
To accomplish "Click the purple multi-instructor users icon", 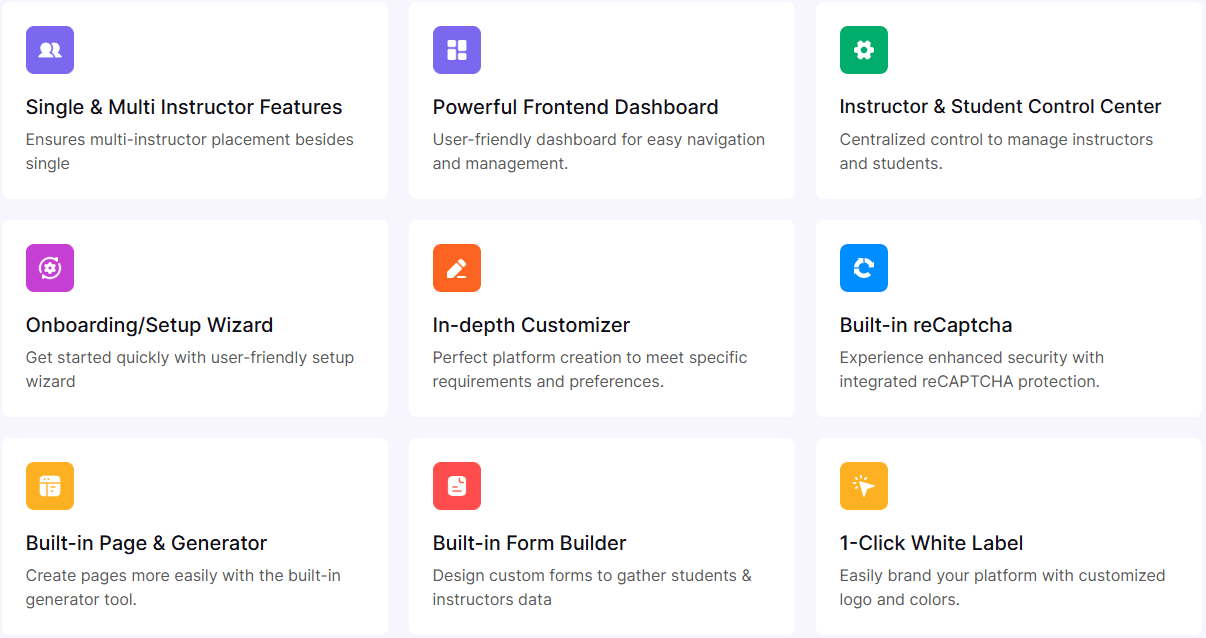I will click(50, 50).
